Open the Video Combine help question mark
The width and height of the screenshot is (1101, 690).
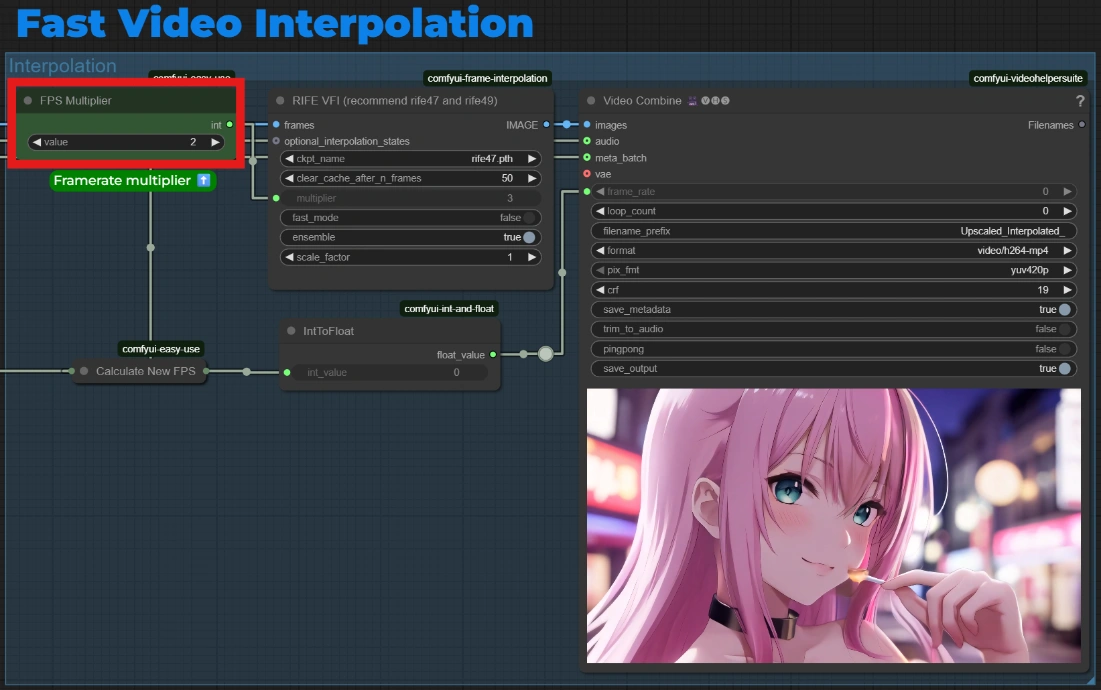1080,101
